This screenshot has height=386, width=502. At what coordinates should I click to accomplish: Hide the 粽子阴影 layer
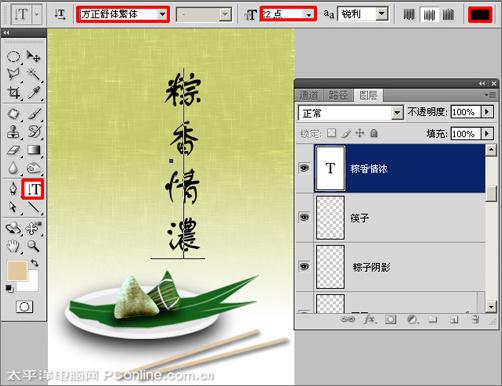[x=304, y=267]
